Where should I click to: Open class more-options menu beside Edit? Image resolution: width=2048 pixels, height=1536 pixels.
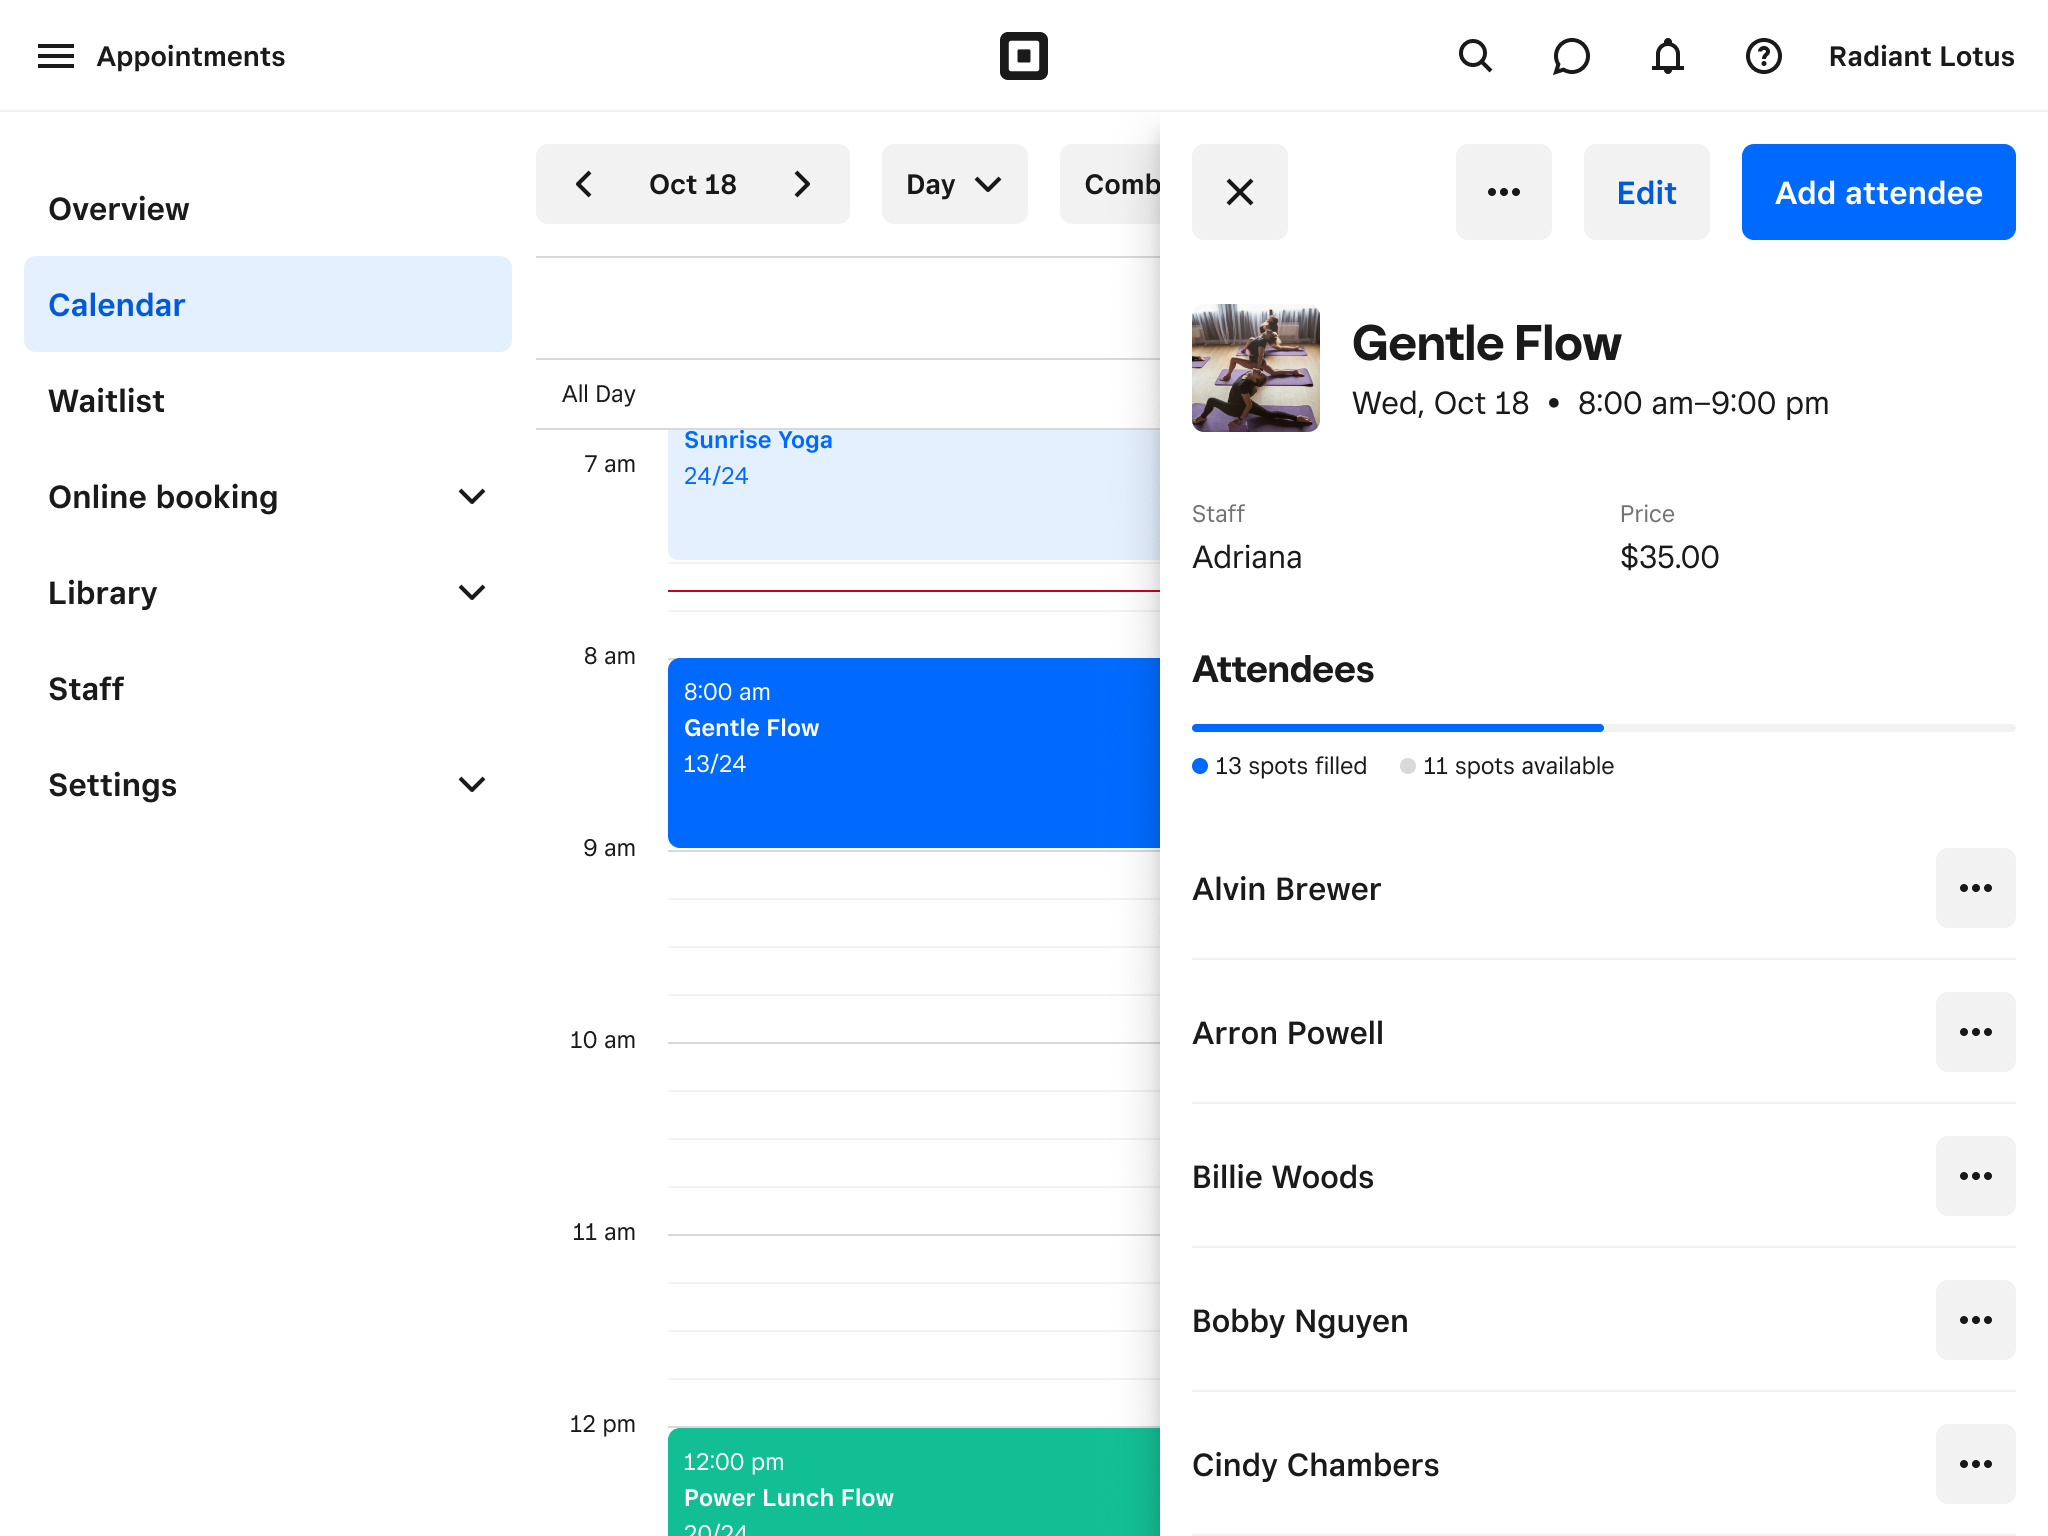[x=1503, y=192]
